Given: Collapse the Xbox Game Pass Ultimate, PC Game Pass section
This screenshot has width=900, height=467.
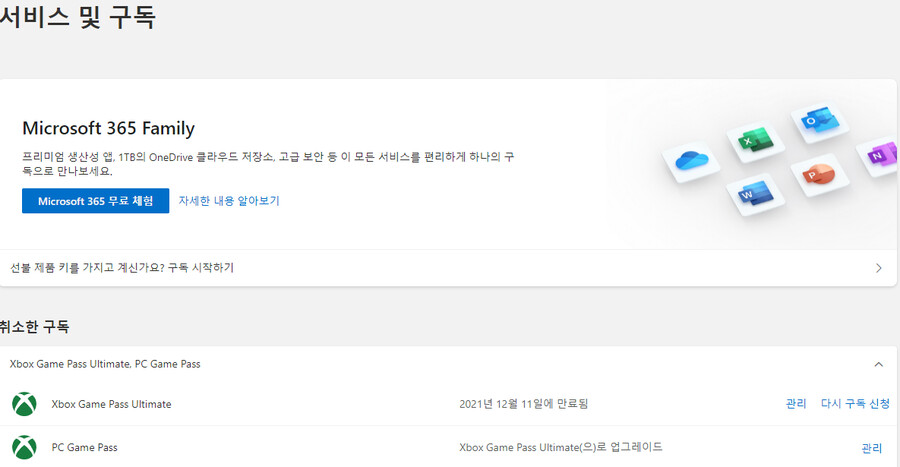Looking at the screenshot, I should [x=878, y=364].
